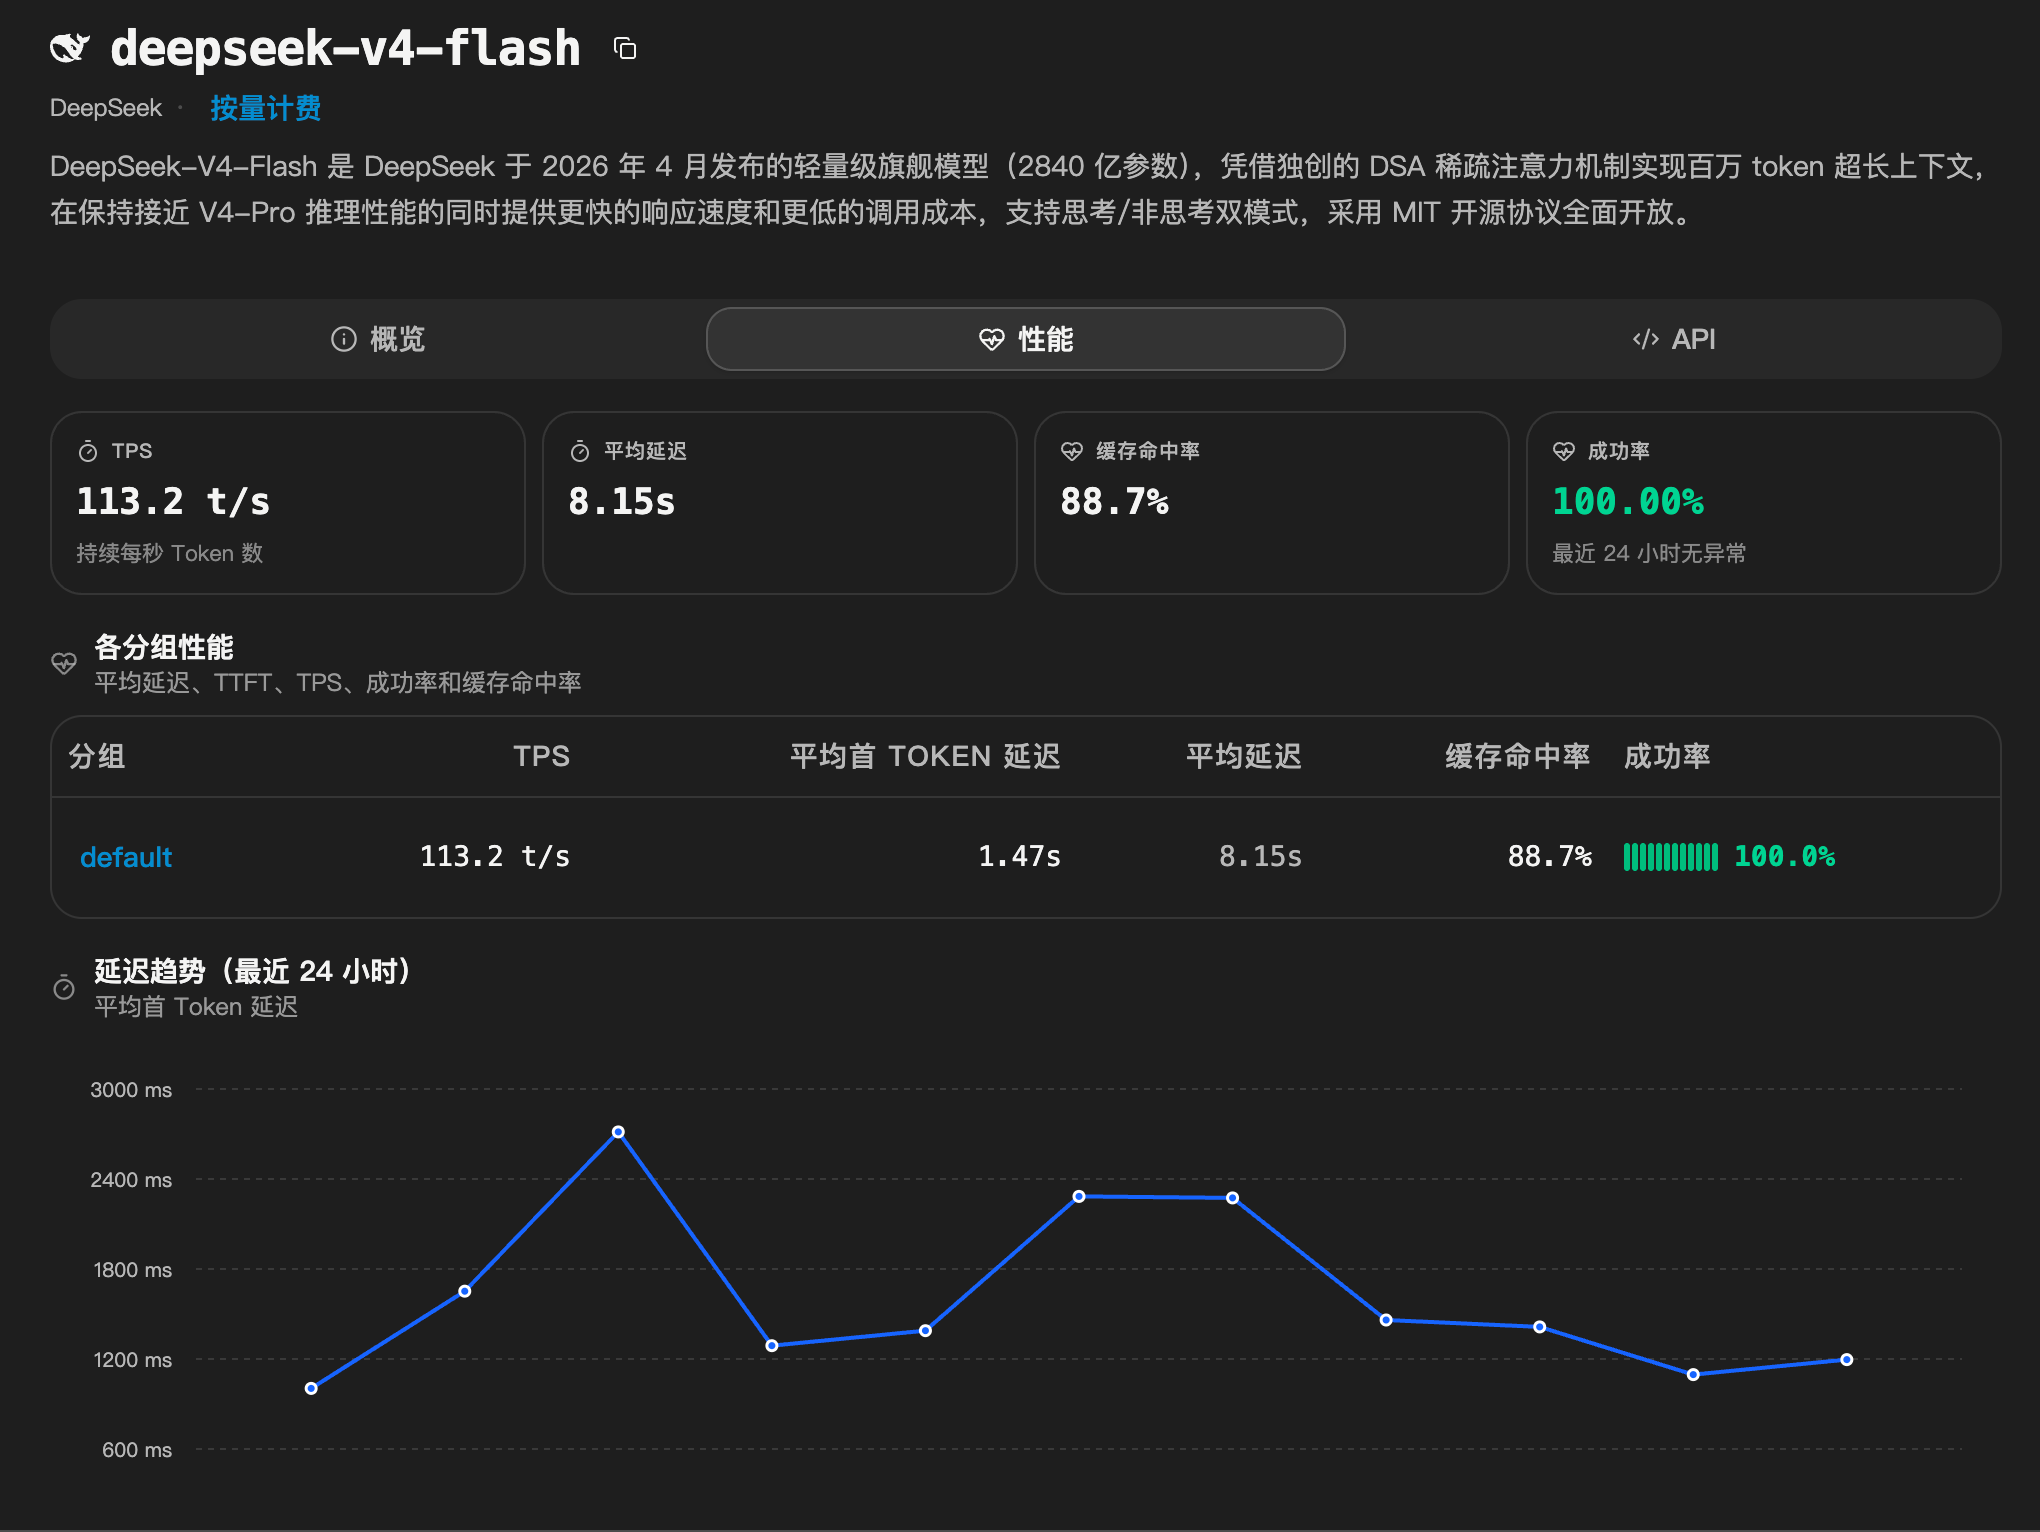2040x1532 pixels.
Task: Click the 88.7% cell in default row
Action: point(1550,856)
